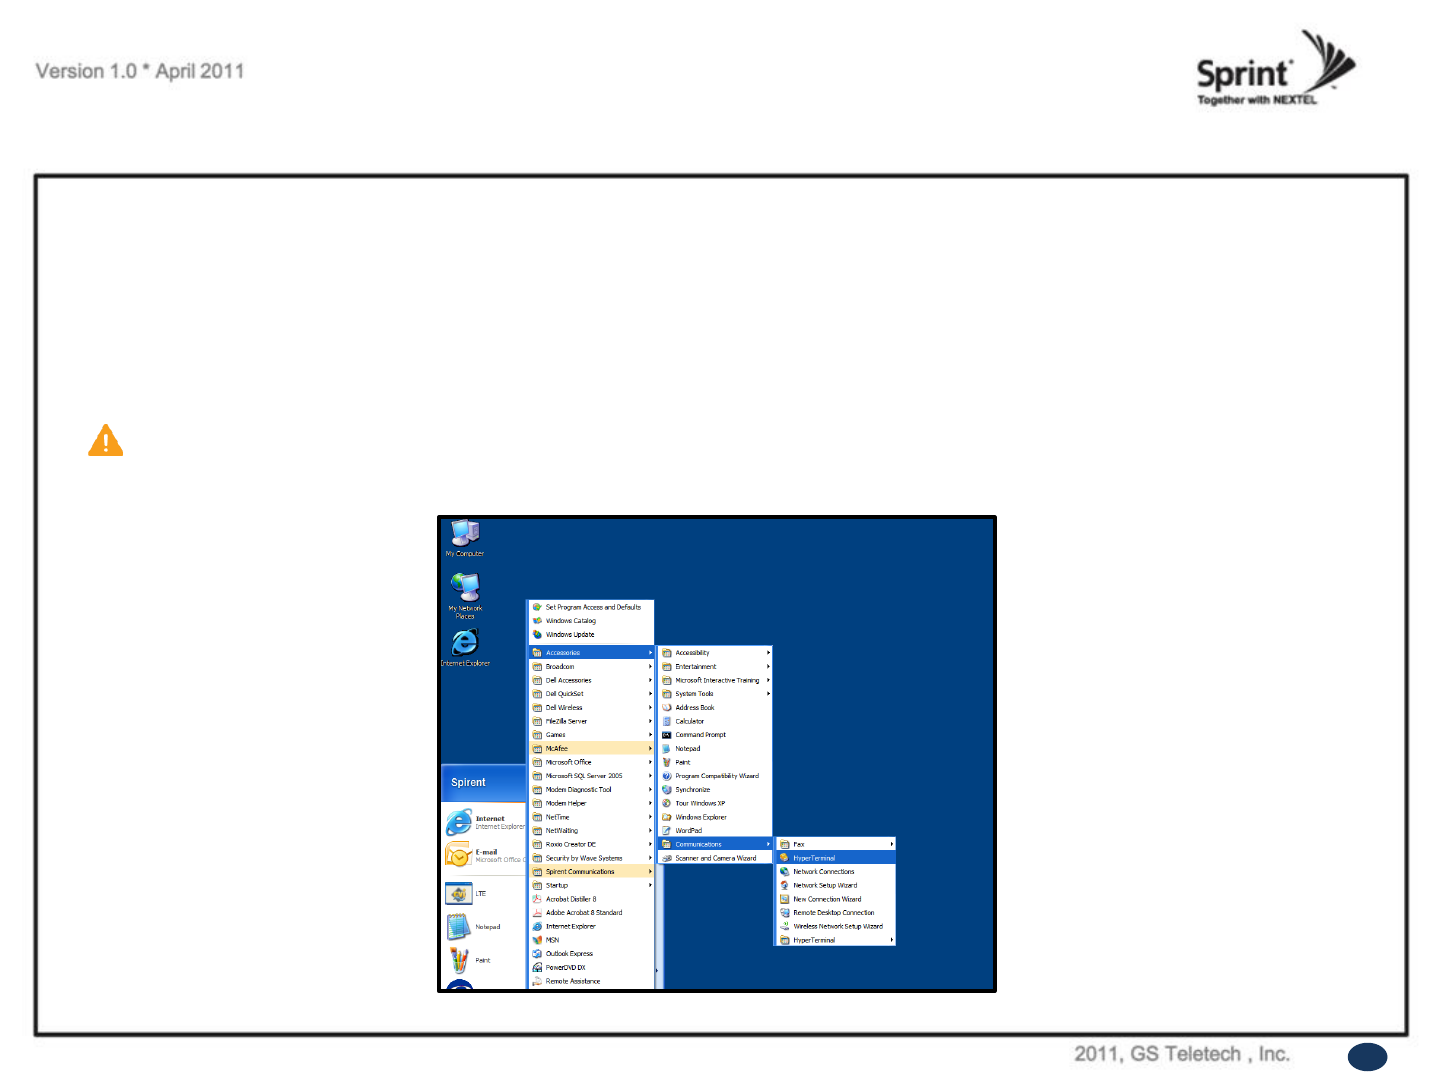1440x1080 pixels.
Task: Select the Accessories program folder
Action: point(592,653)
